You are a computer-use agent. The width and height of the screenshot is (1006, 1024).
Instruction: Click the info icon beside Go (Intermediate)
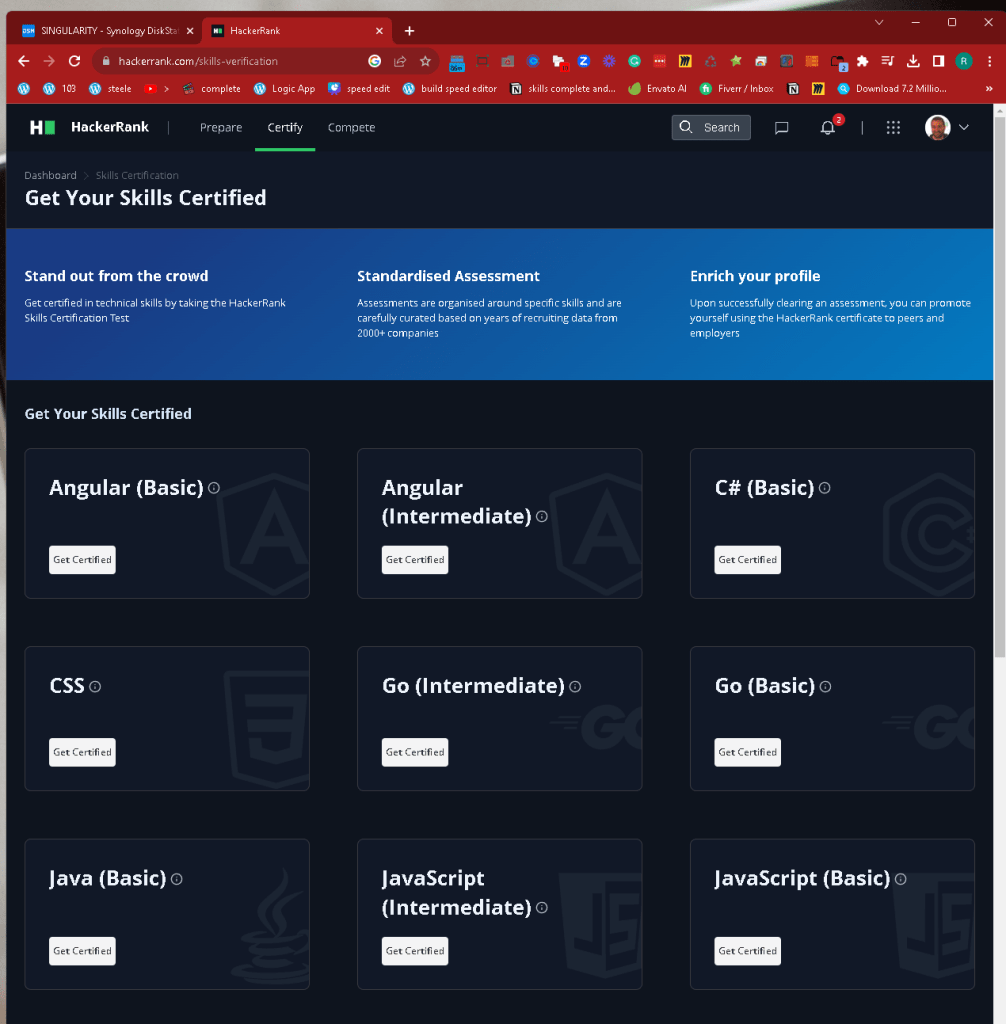tap(575, 686)
